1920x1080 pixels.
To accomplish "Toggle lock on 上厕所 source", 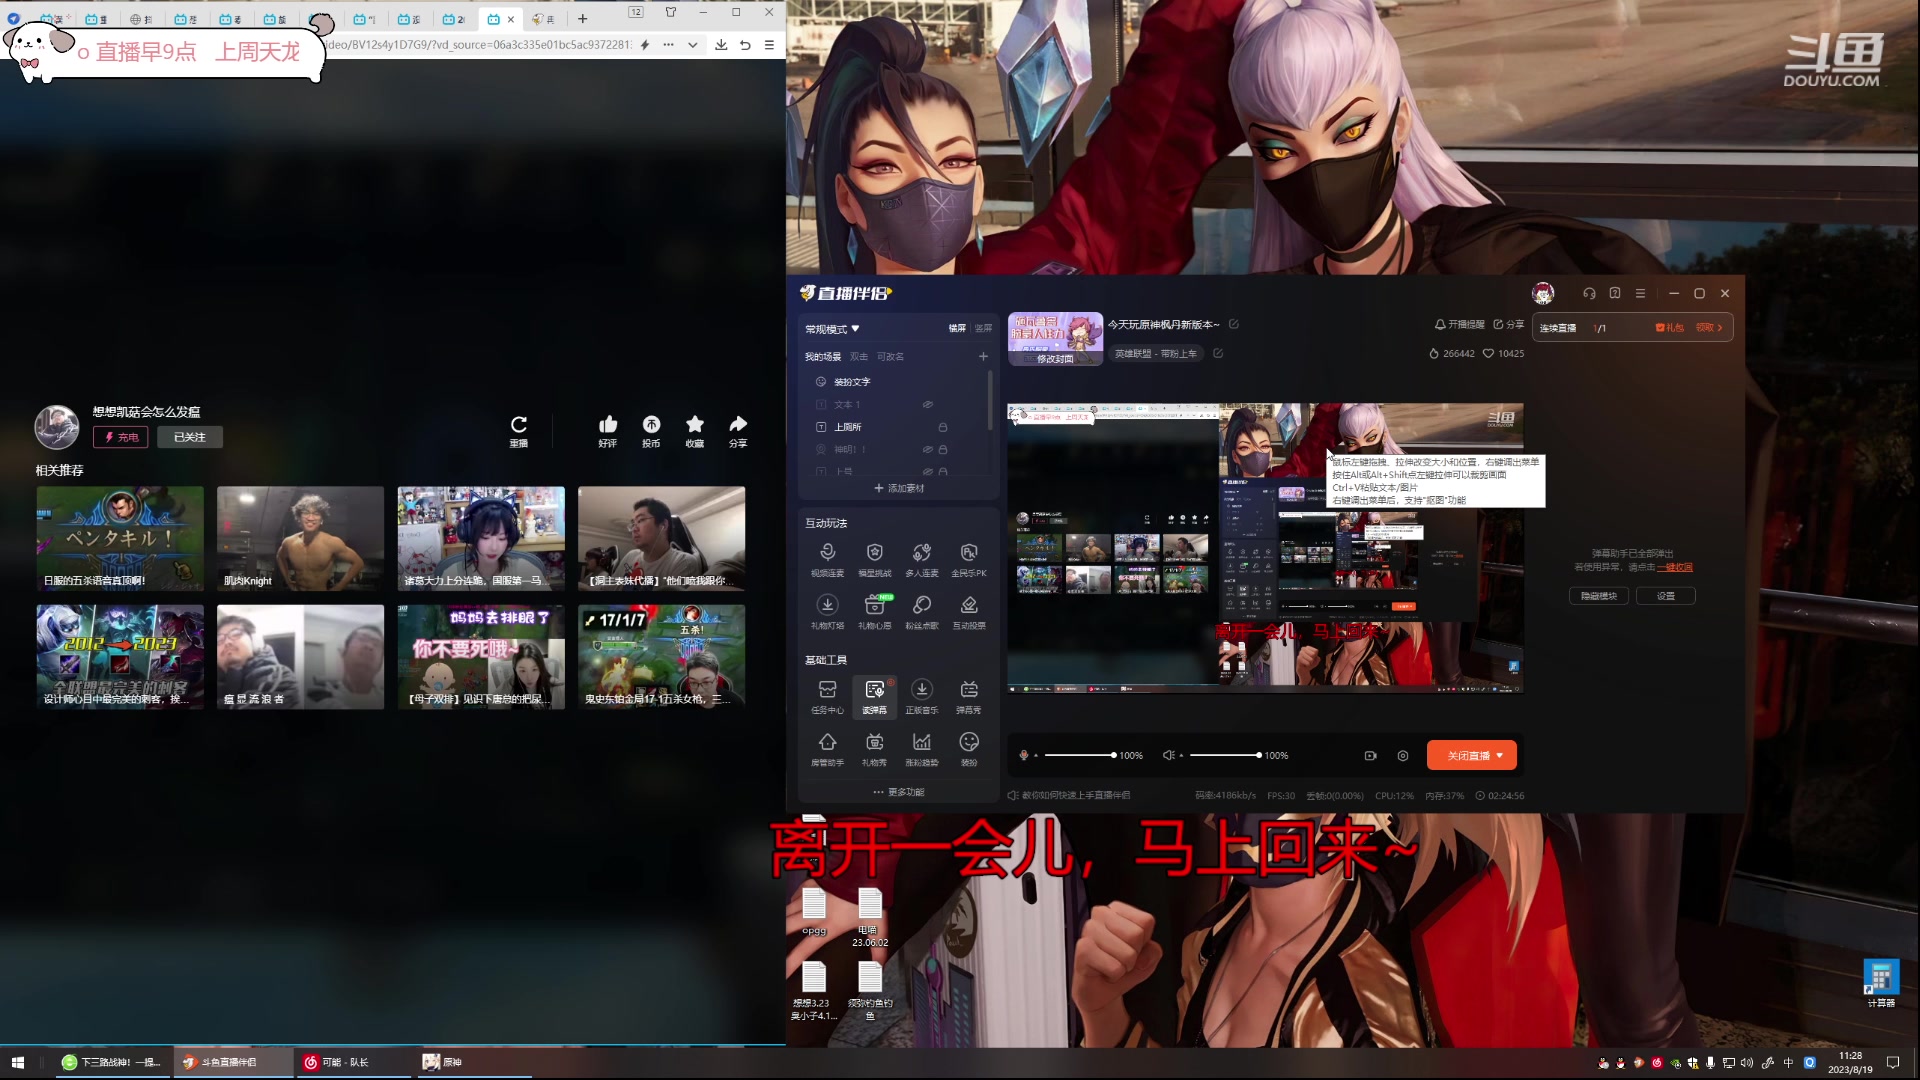I will click(942, 427).
